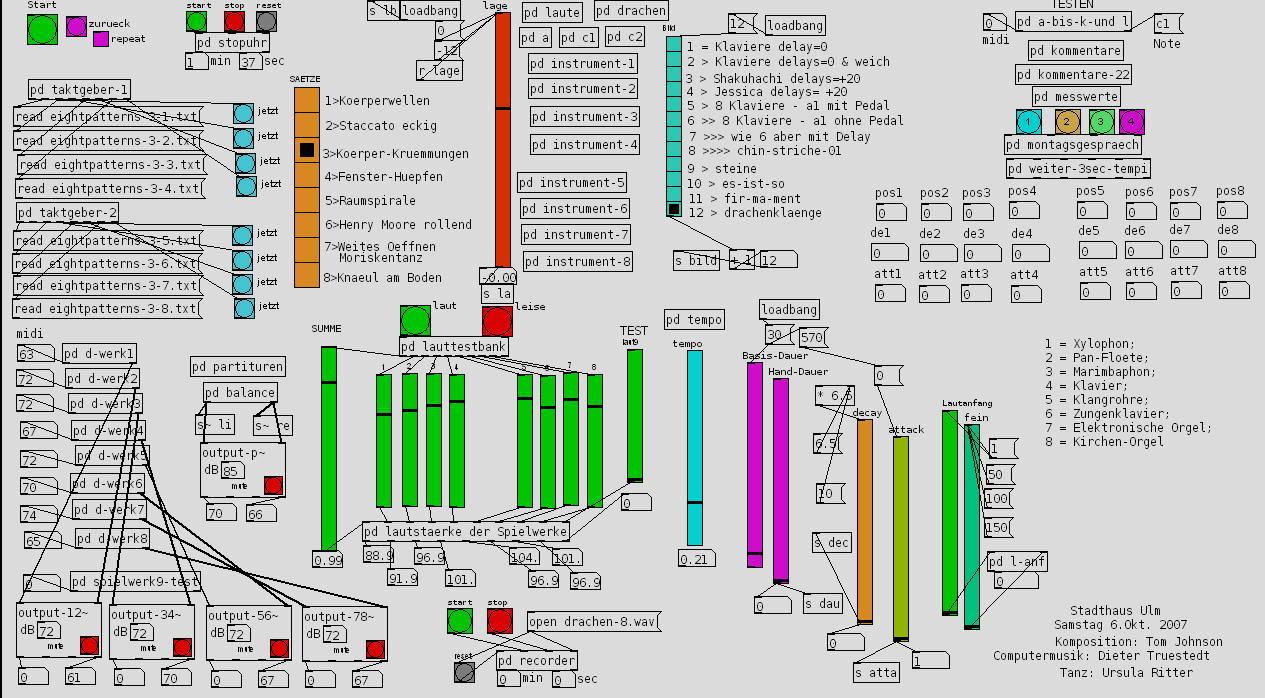
Task: Toggle the magenta repeat checkbox
Action: pos(100,39)
